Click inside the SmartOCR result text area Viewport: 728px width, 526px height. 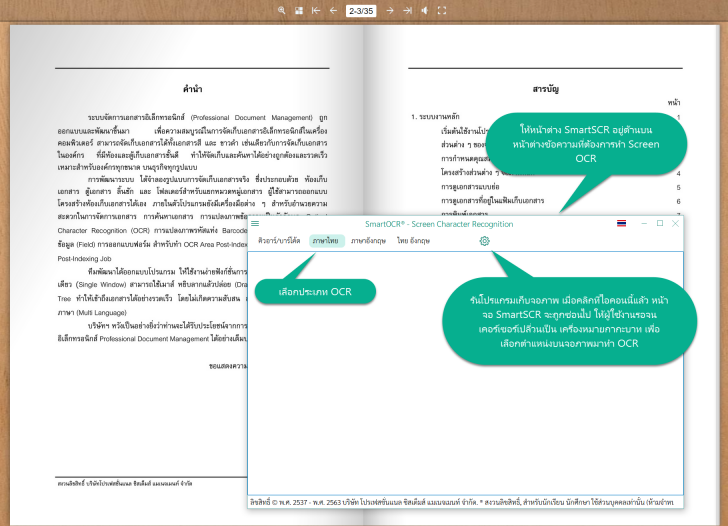click(x=465, y=374)
